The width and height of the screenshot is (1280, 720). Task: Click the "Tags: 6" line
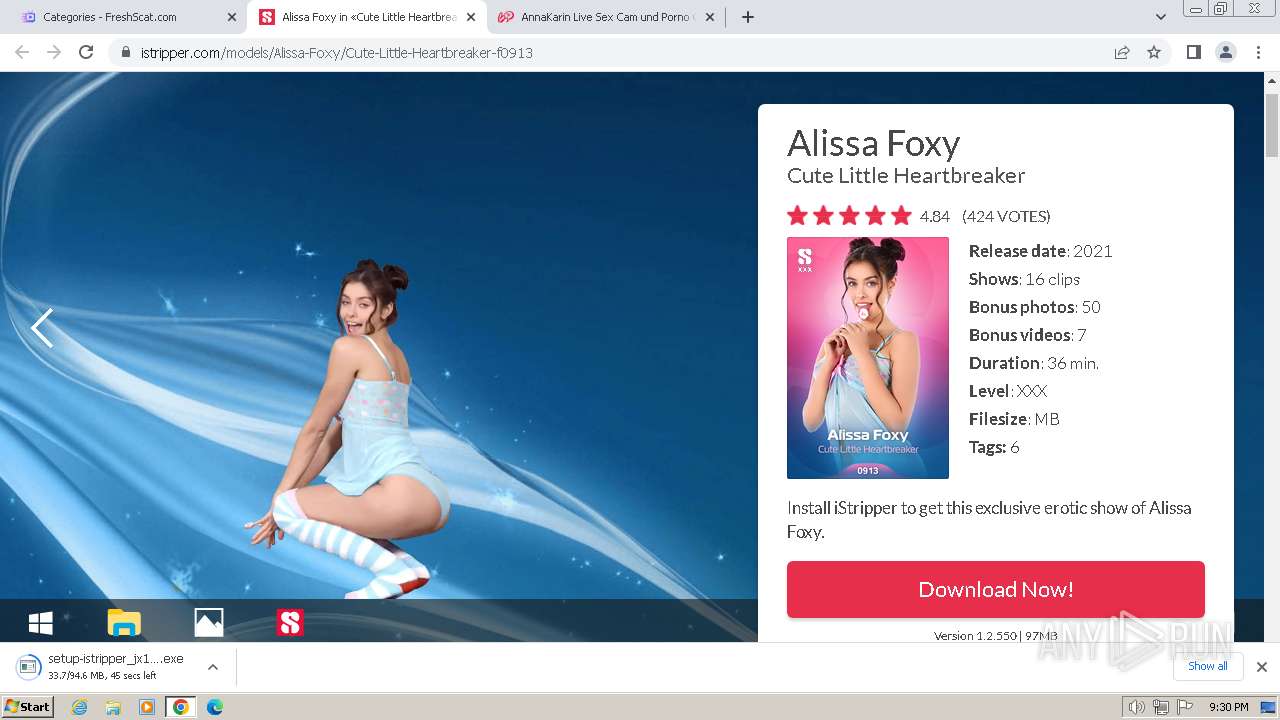994,447
